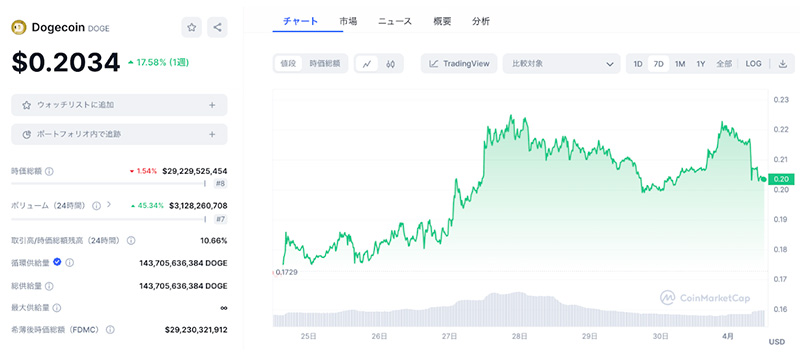The image size is (800, 363).
Task: Click the TradingView button
Action: pos(459,64)
